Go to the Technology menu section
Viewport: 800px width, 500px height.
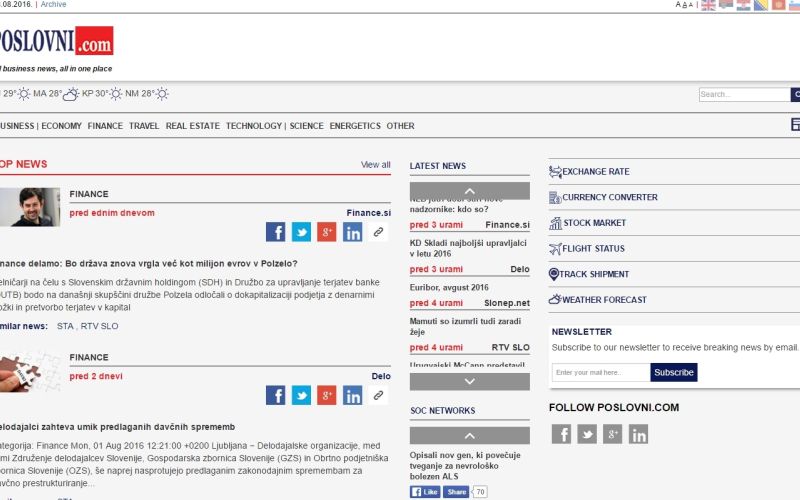[253, 126]
